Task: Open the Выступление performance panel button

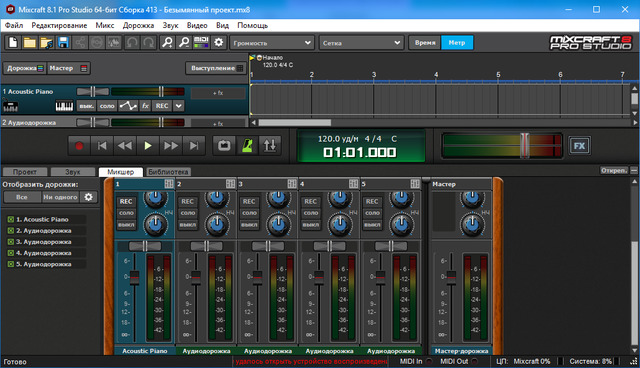Action: tap(216, 68)
